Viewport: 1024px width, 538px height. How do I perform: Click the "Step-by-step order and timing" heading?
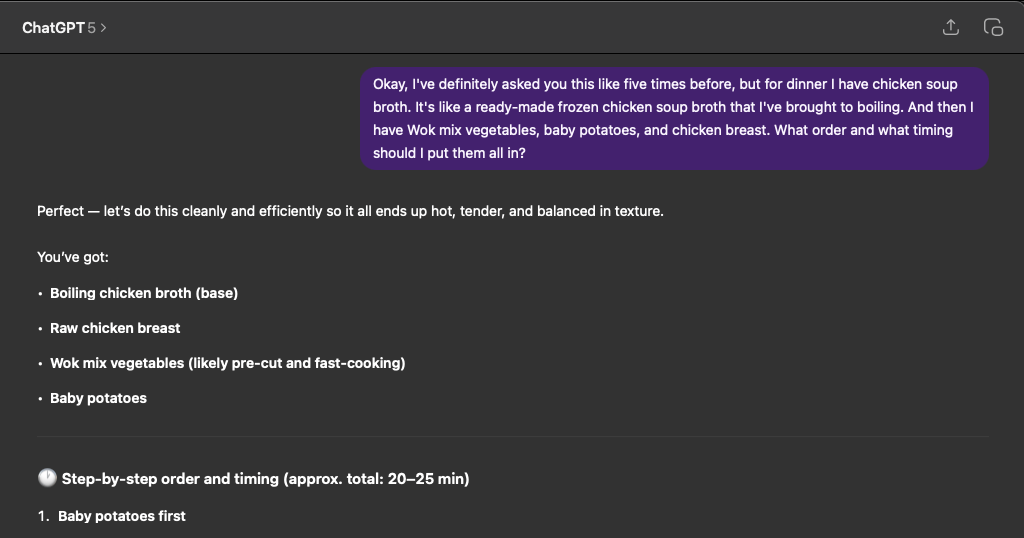(x=265, y=479)
